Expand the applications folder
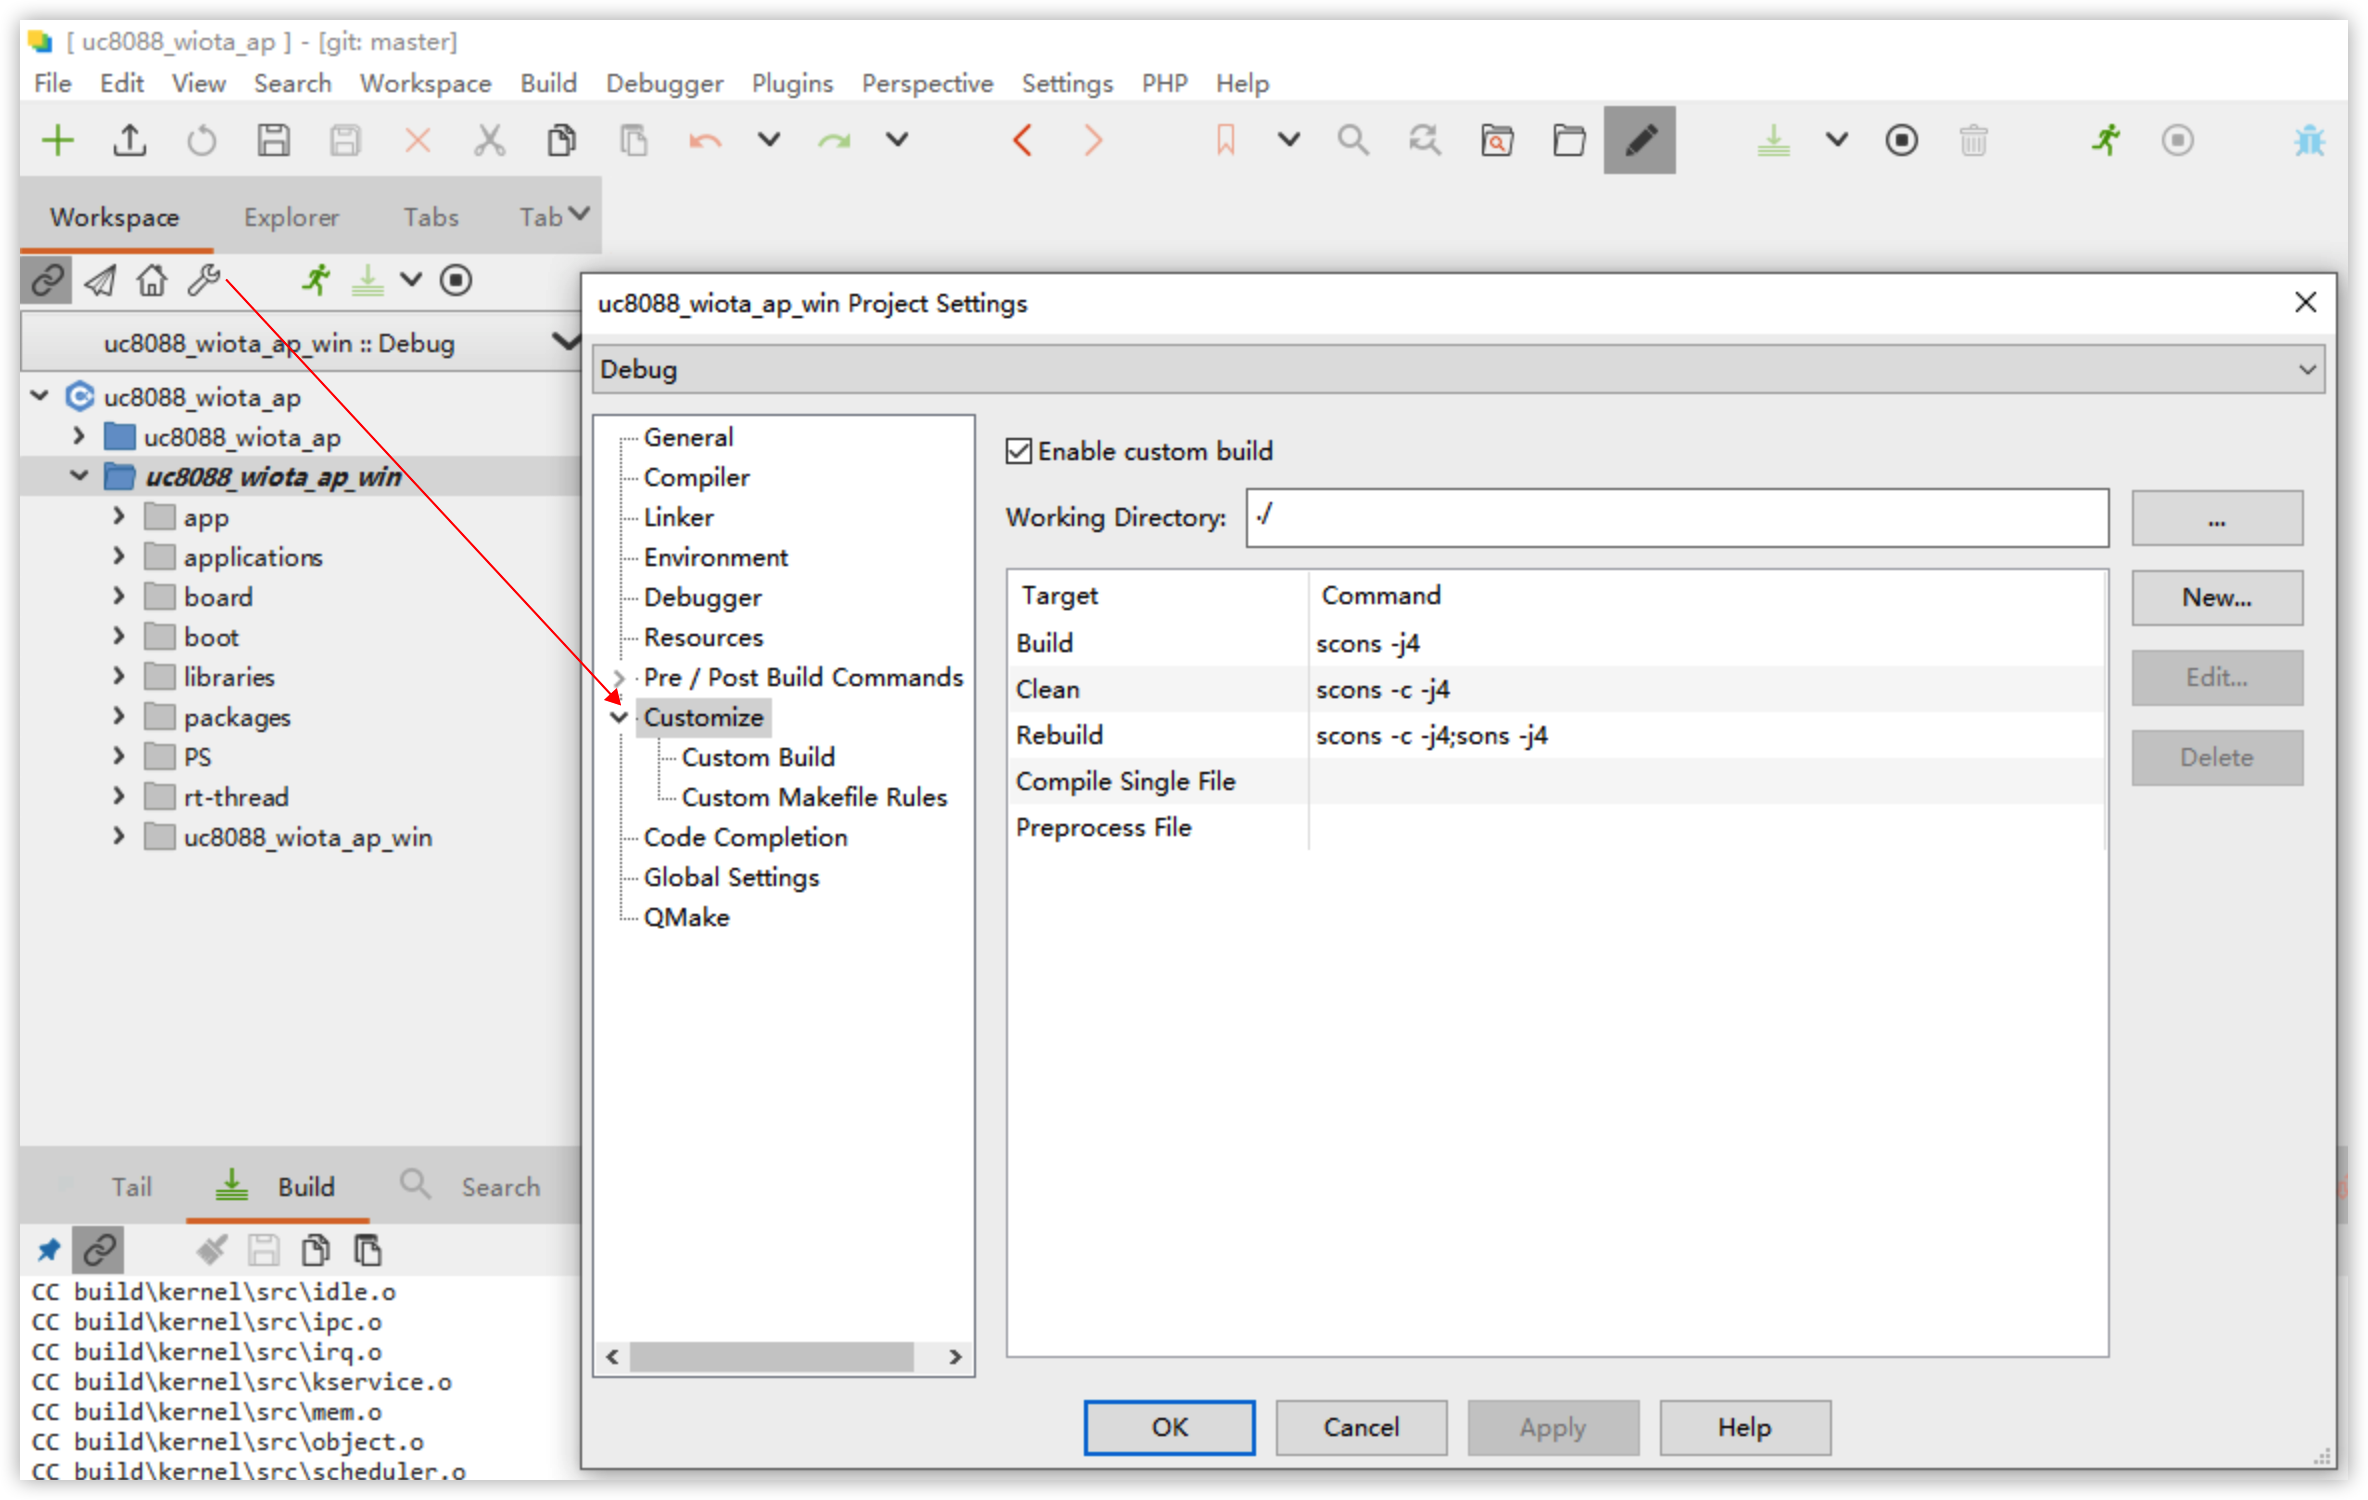Image resolution: width=2368 pixels, height=1500 pixels. click(119, 556)
